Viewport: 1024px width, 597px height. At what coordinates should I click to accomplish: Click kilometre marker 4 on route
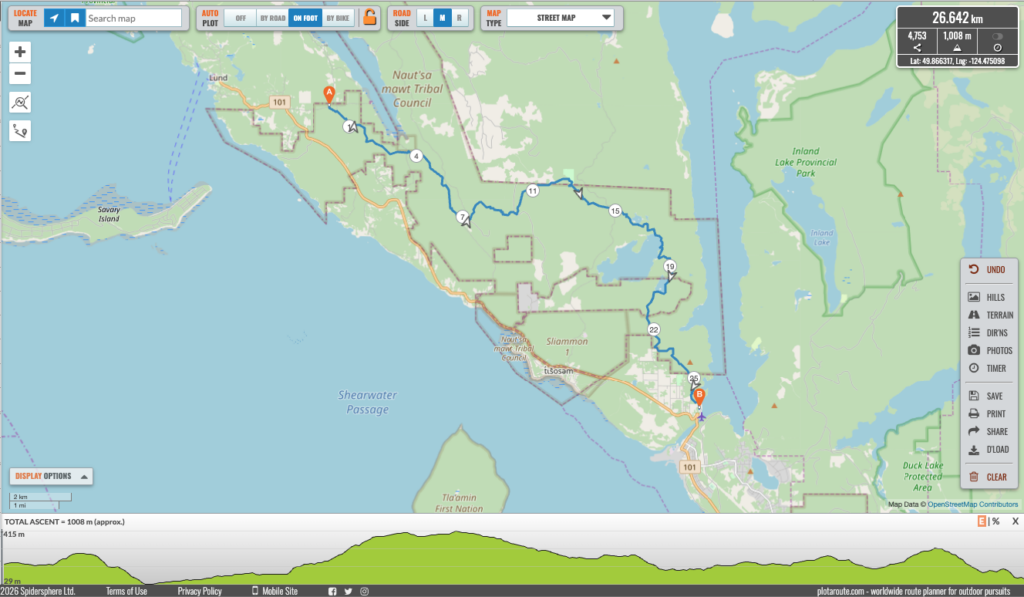tap(416, 156)
